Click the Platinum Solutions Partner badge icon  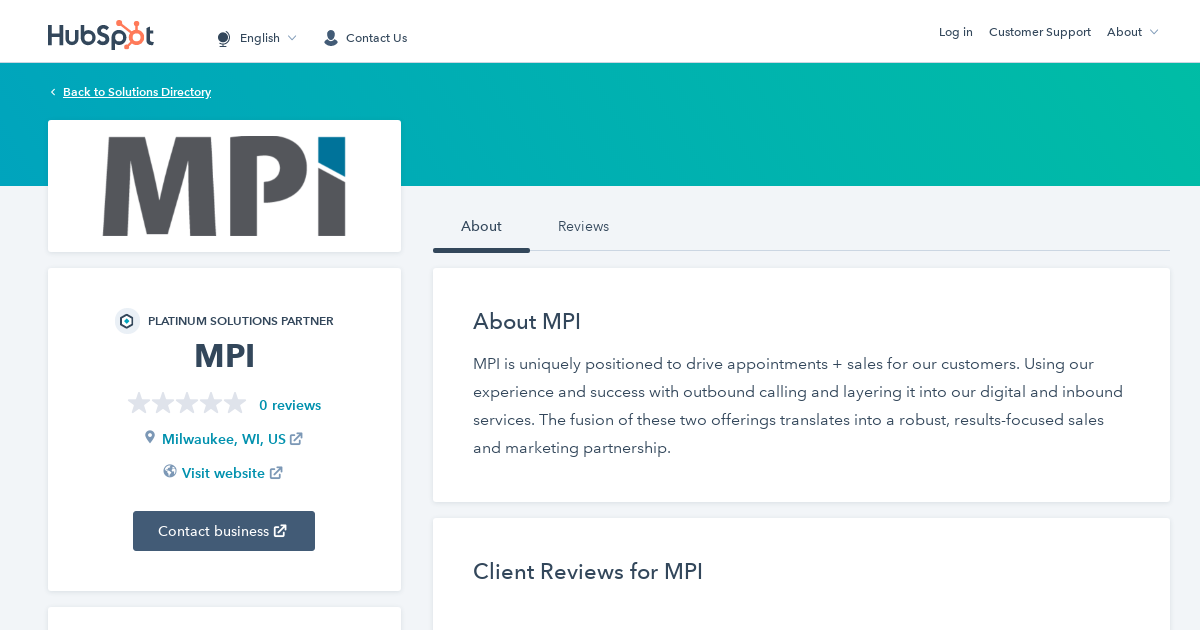(x=127, y=321)
